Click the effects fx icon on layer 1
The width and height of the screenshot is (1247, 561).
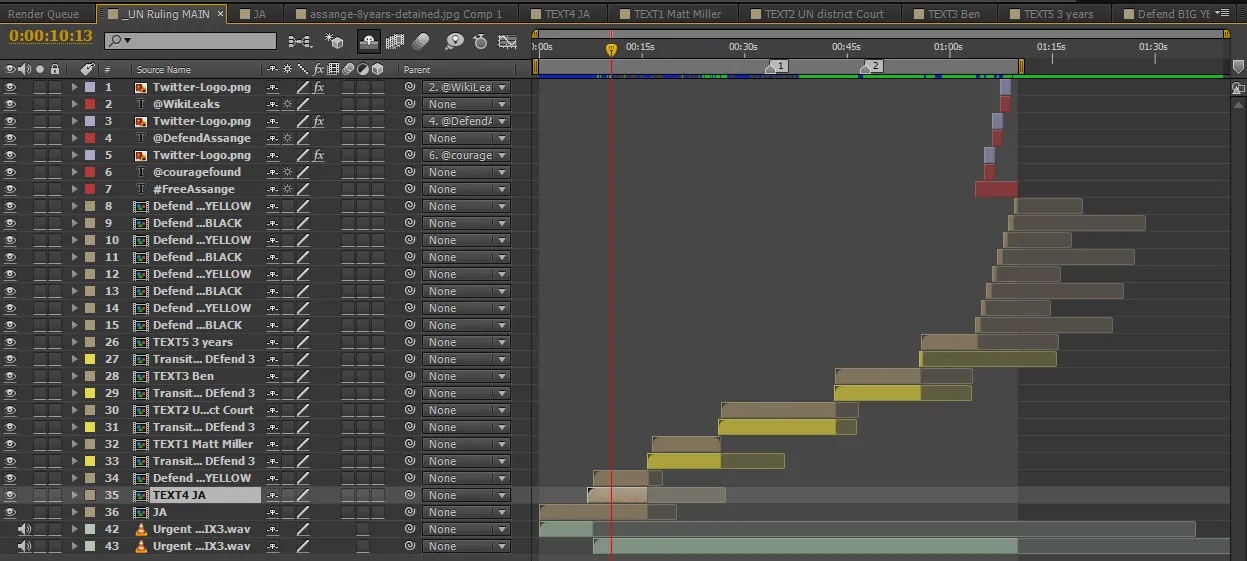(x=319, y=87)
